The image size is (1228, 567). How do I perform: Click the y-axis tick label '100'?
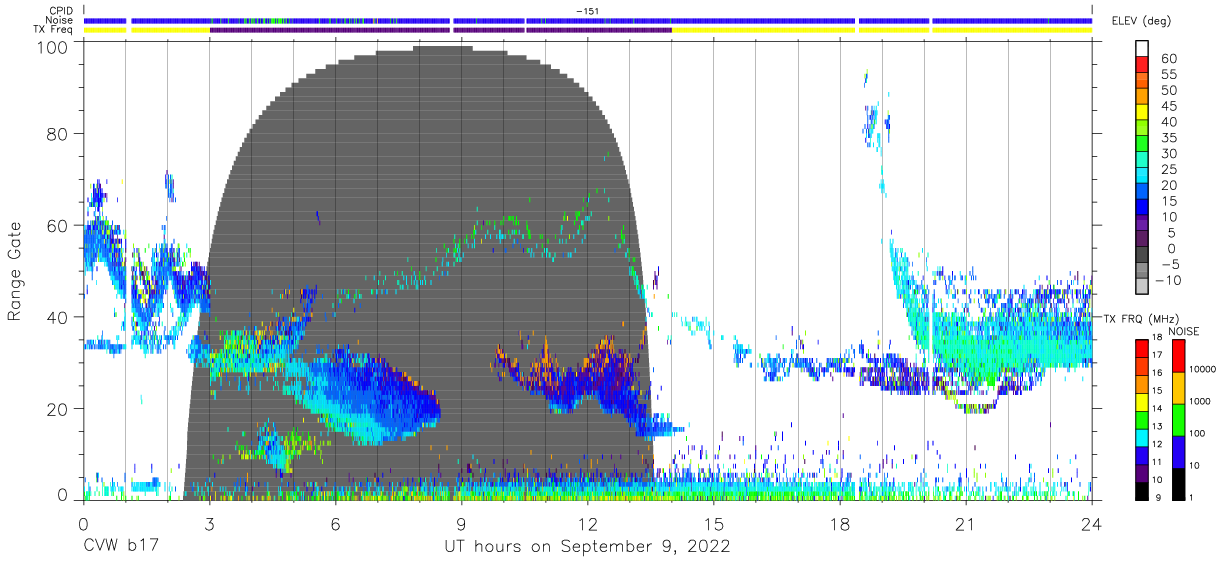52,46
